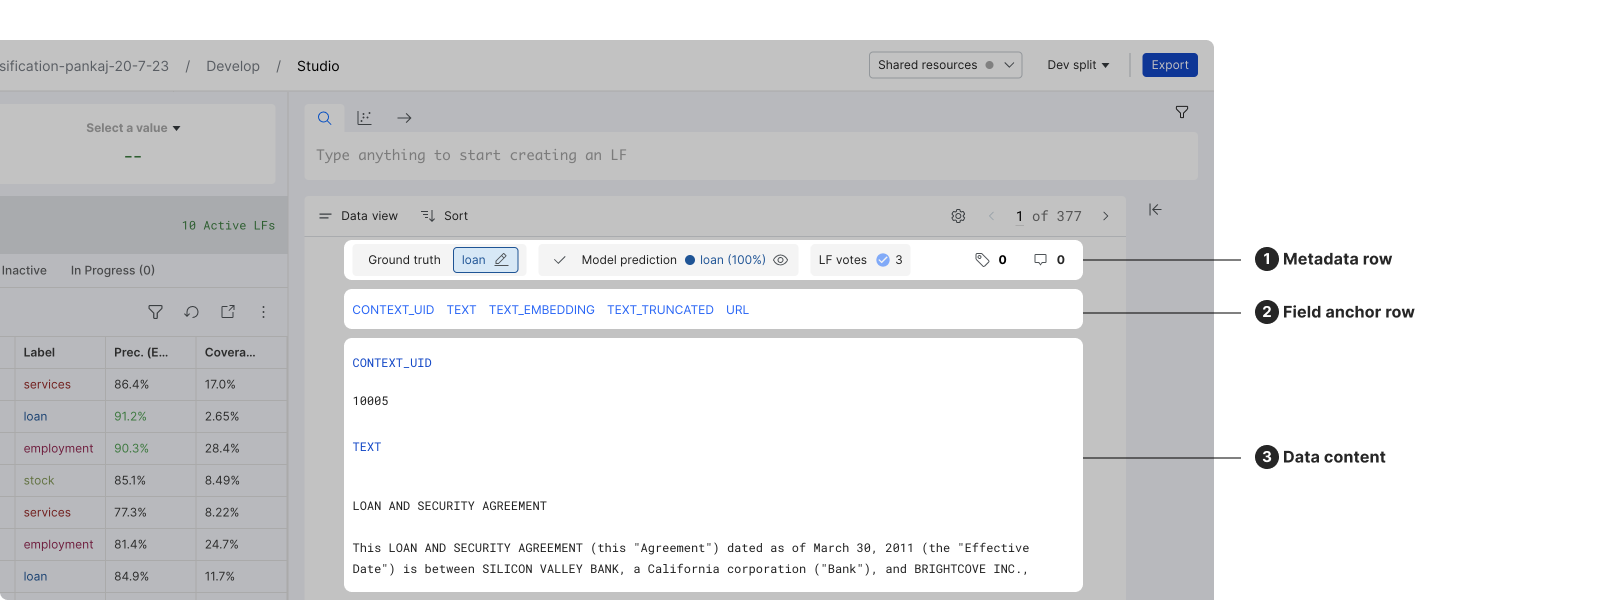
Task: Switch to In Progress (0) tab
Action: [113, 270]
